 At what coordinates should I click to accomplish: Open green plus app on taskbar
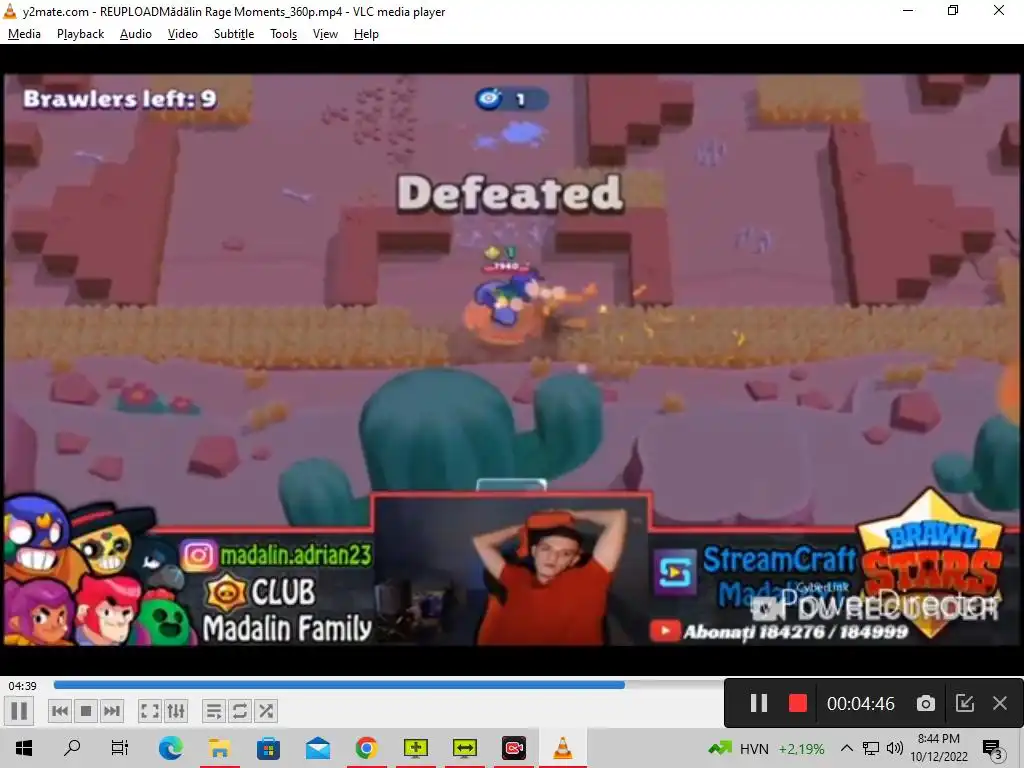coord(416,748)
